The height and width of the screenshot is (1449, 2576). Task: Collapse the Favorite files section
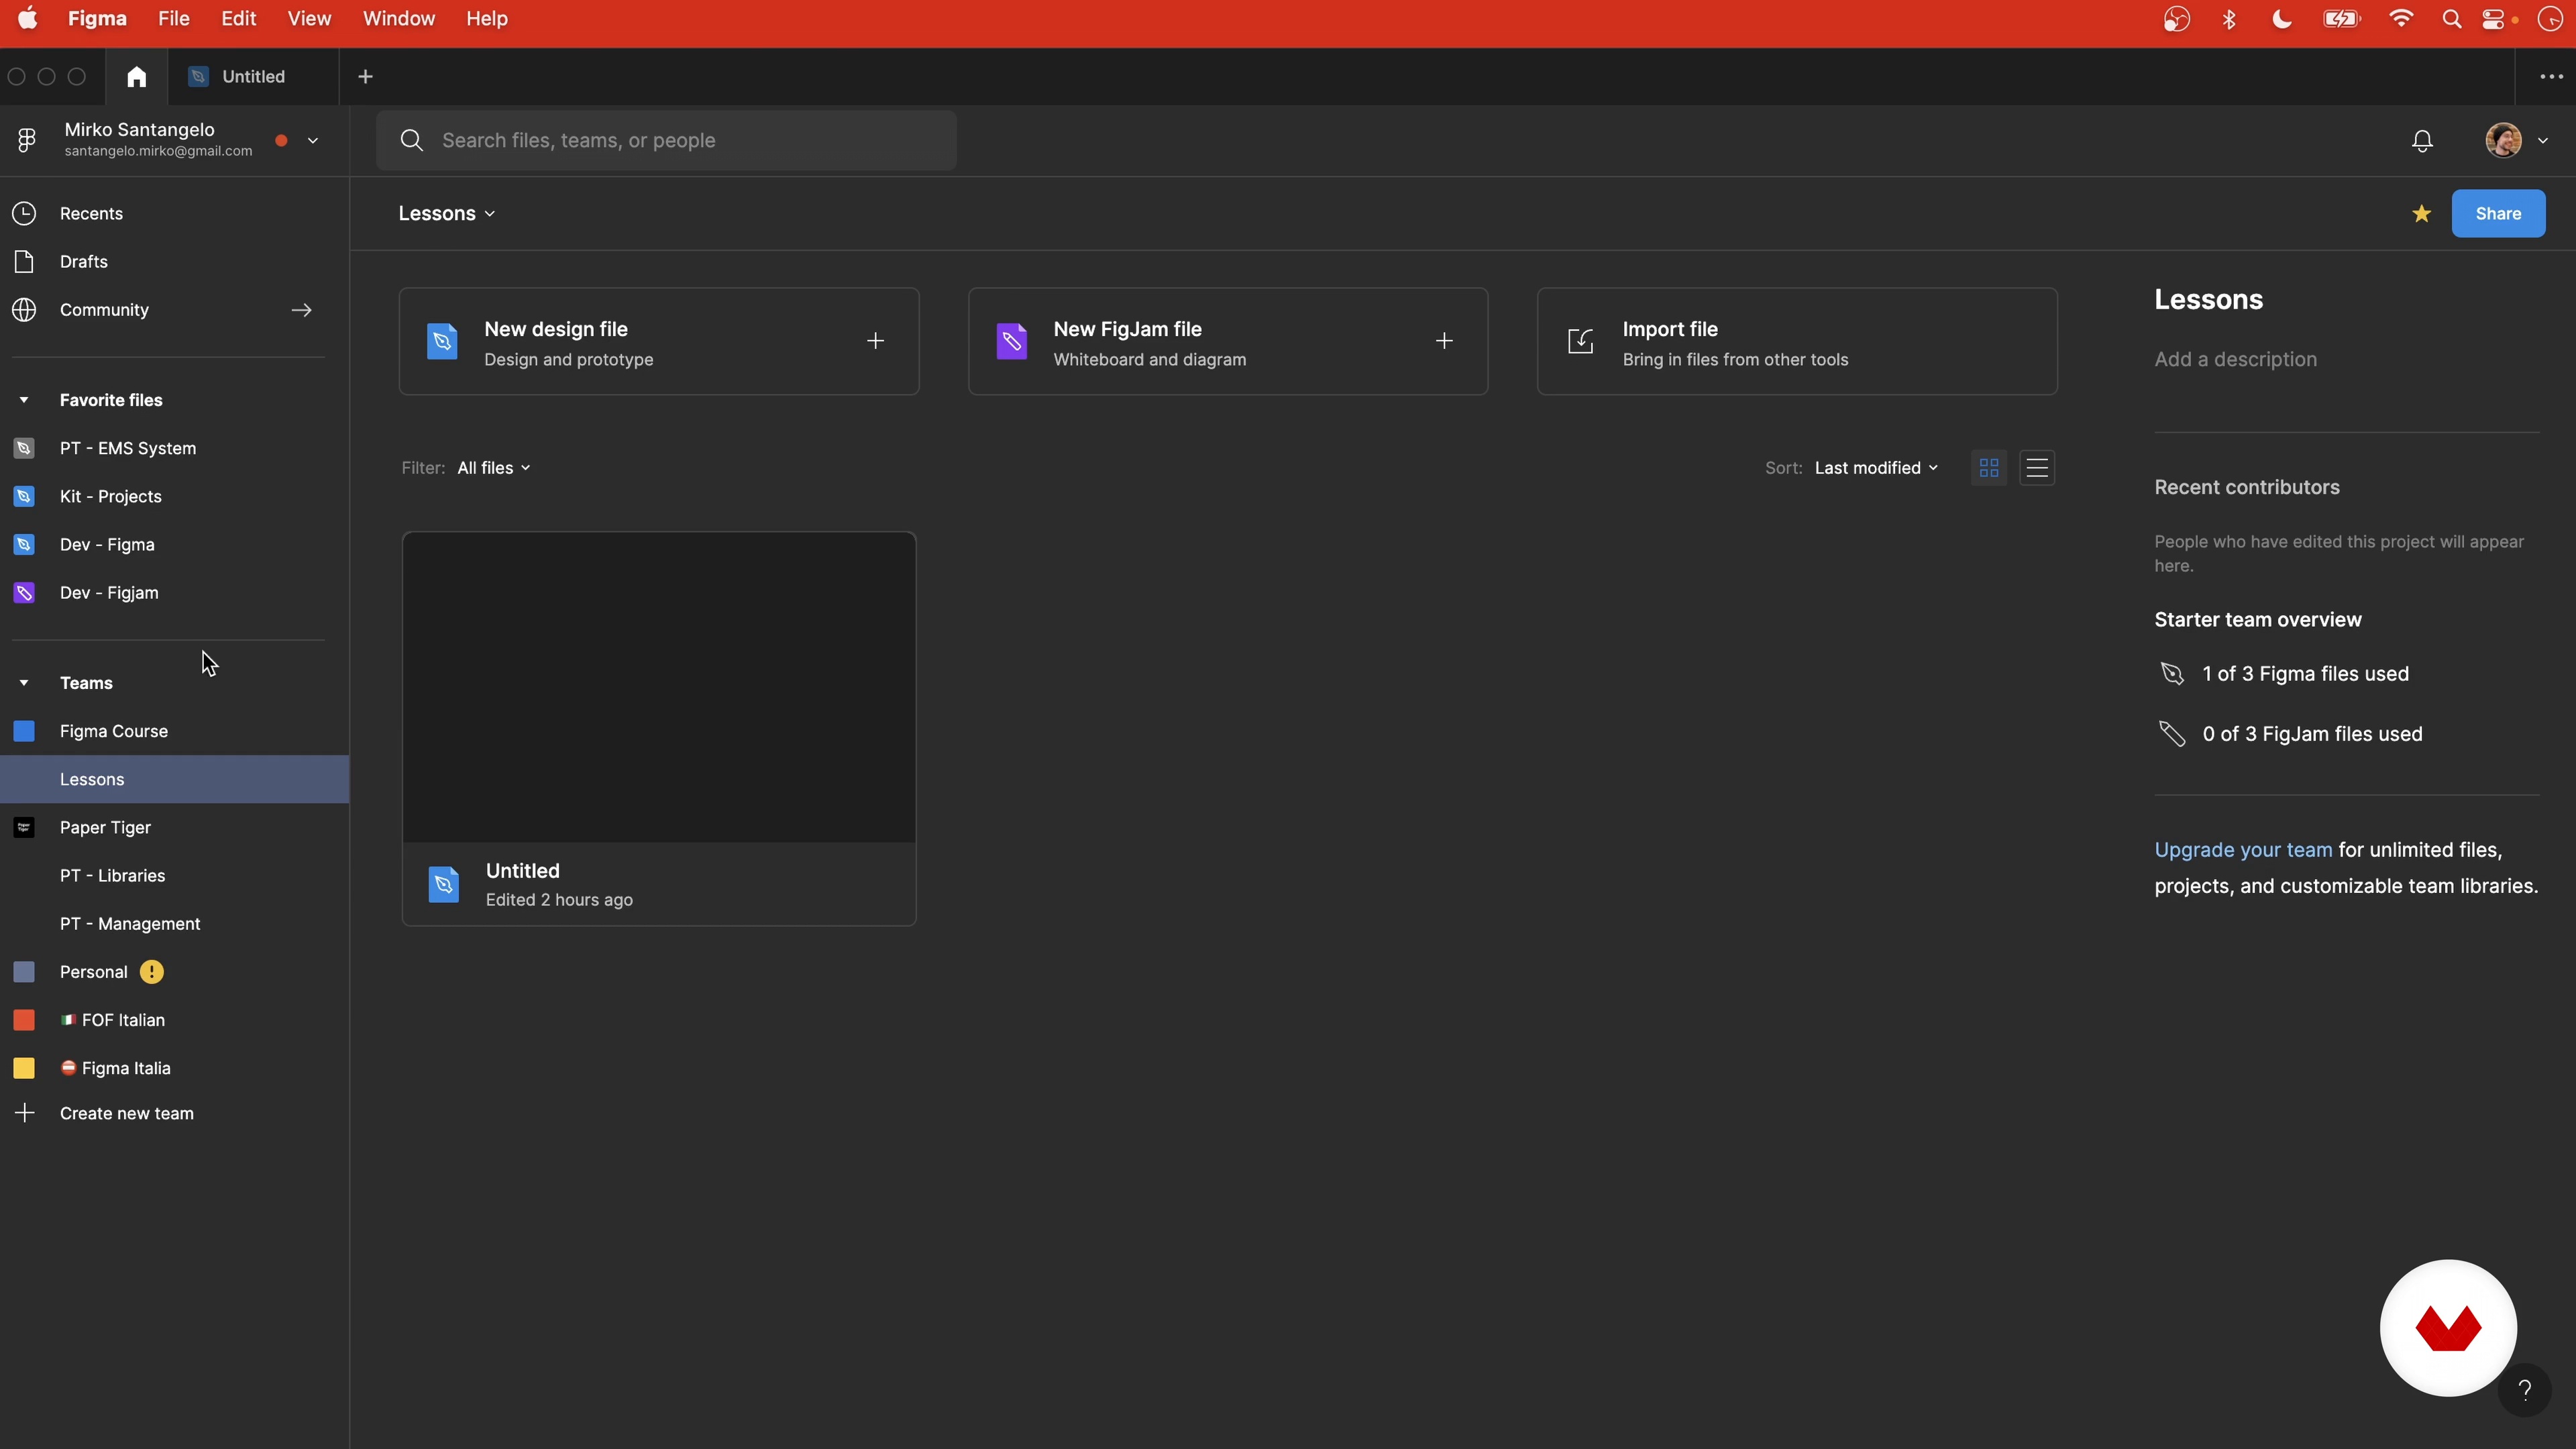[24, 400]
